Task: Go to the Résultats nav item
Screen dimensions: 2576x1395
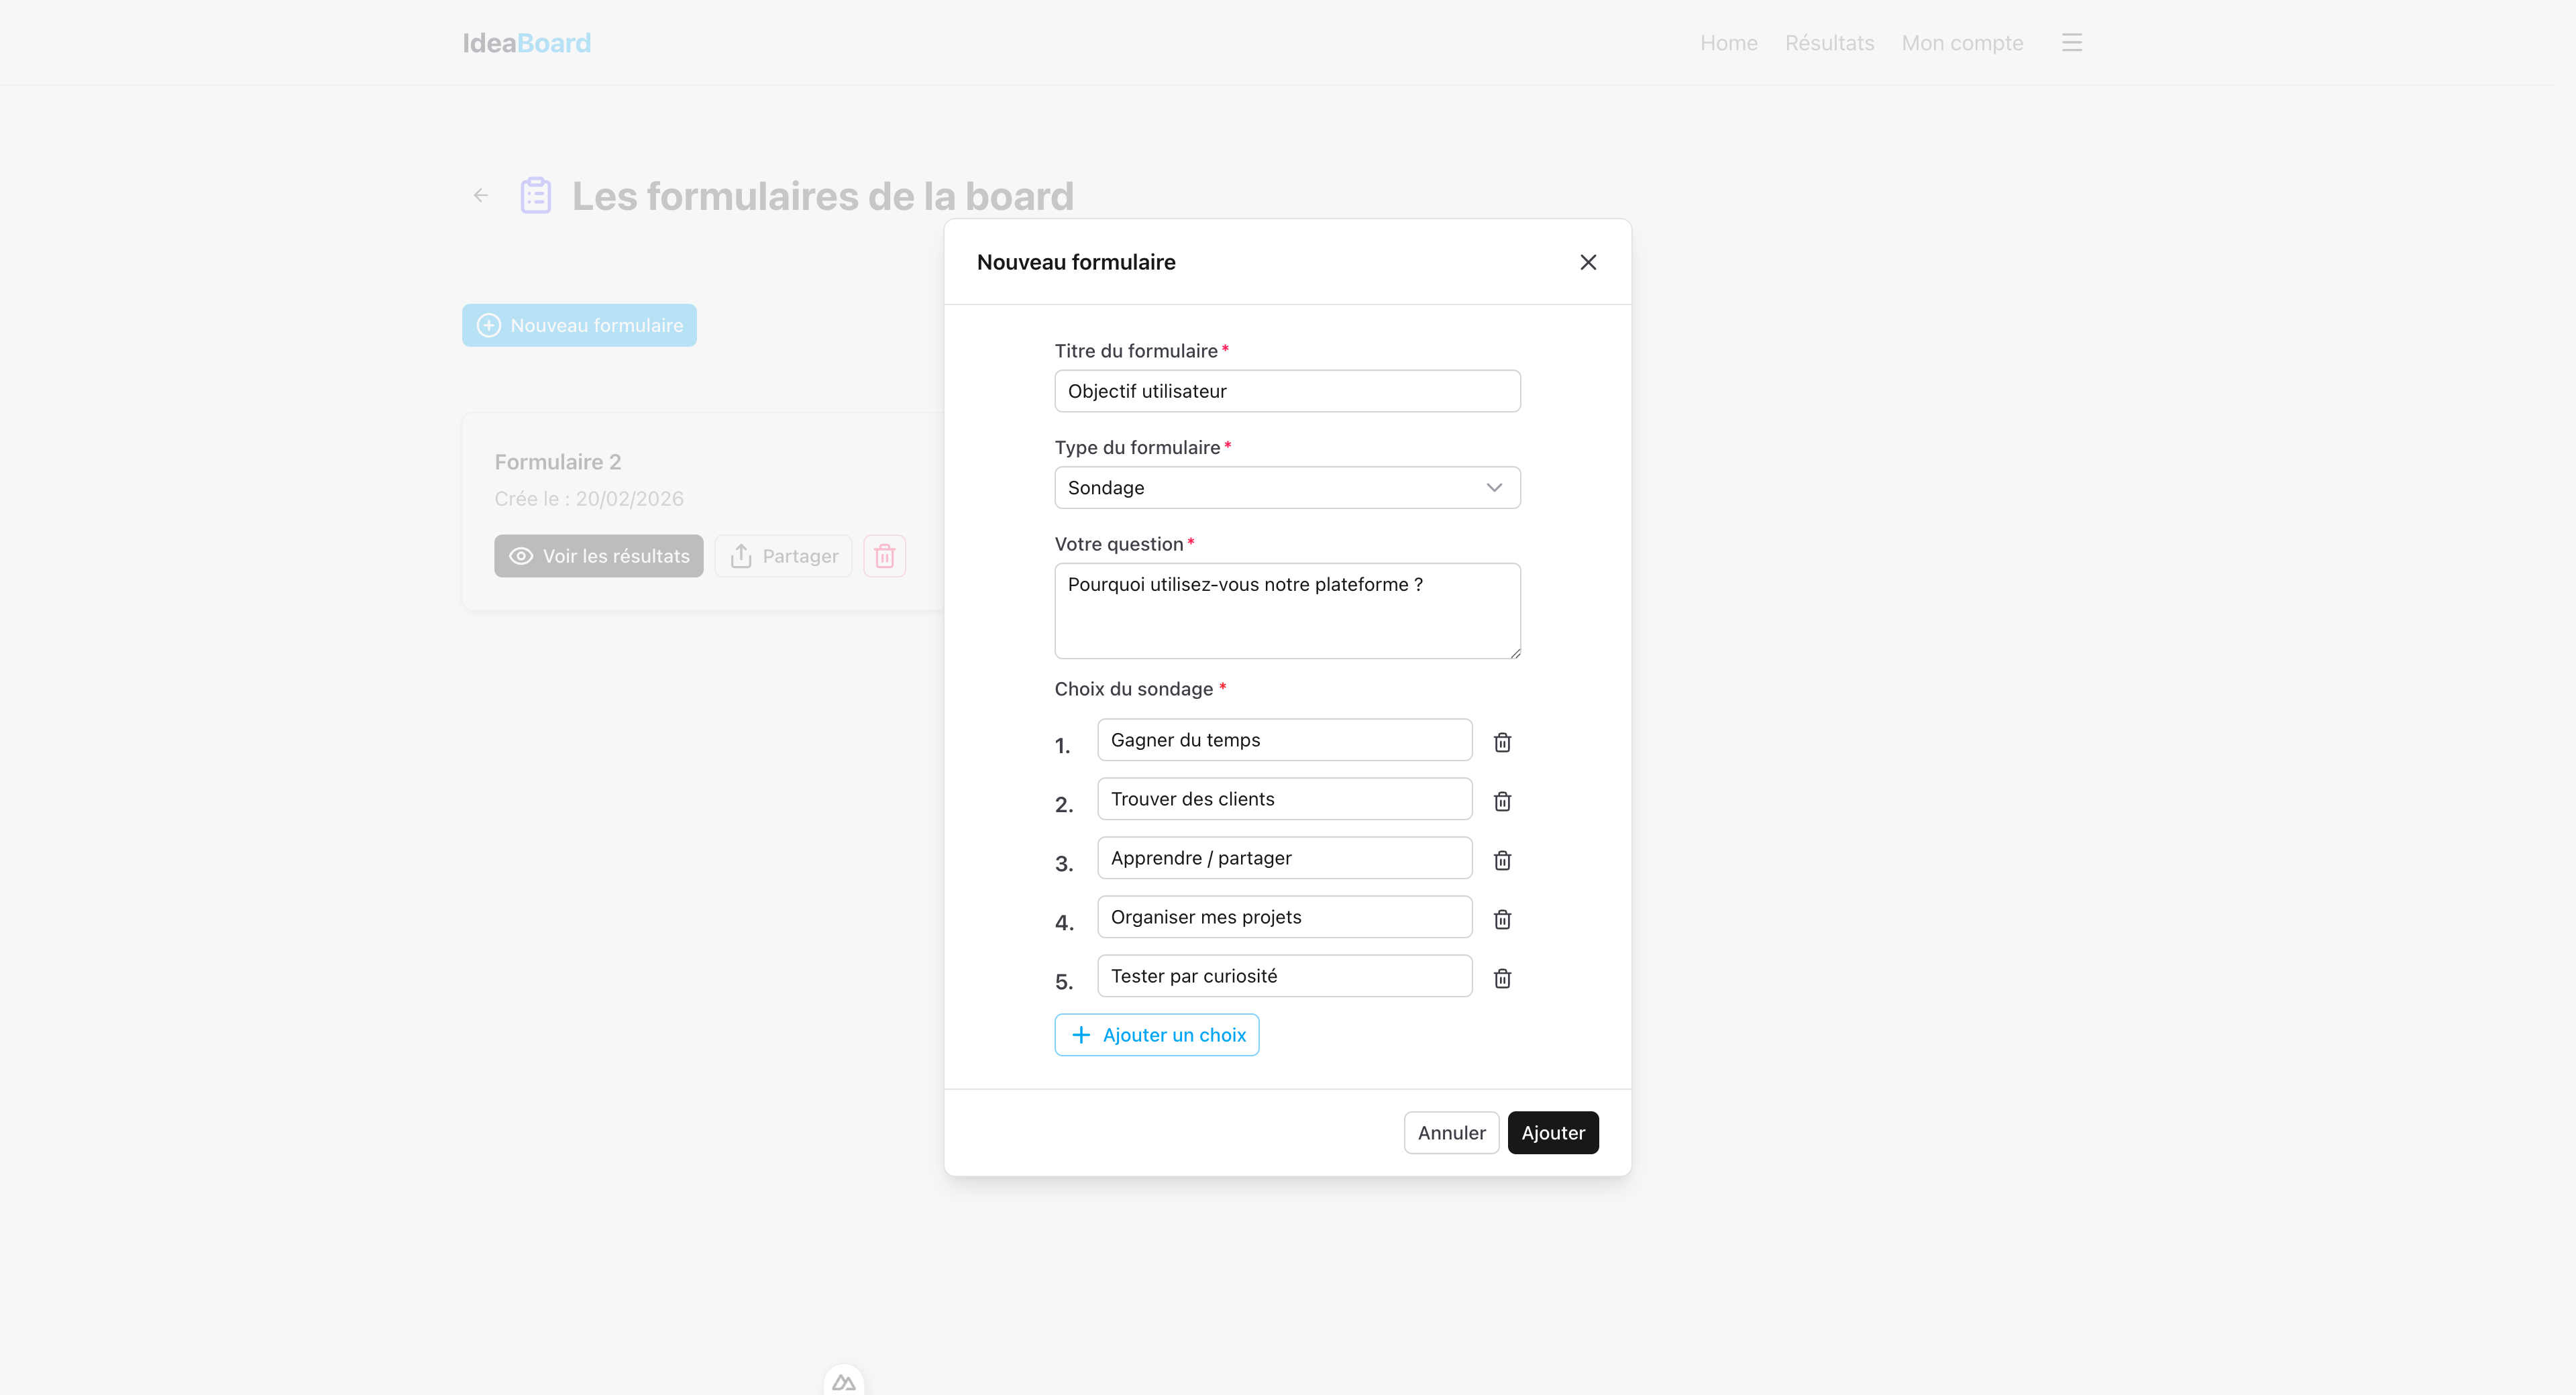Action: coord(1829,43)
